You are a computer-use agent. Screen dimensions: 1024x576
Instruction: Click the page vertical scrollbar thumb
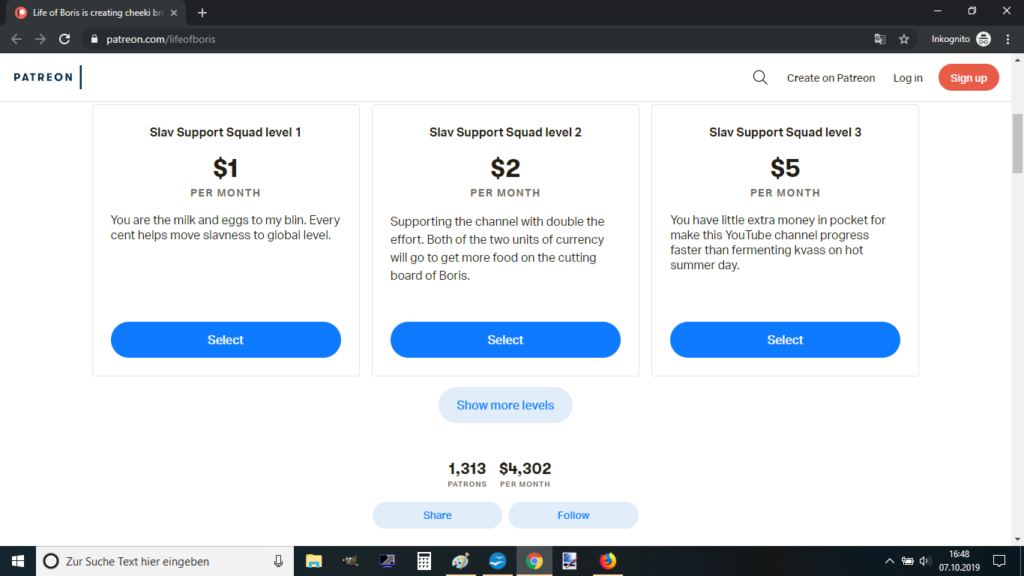(1017, 144)
